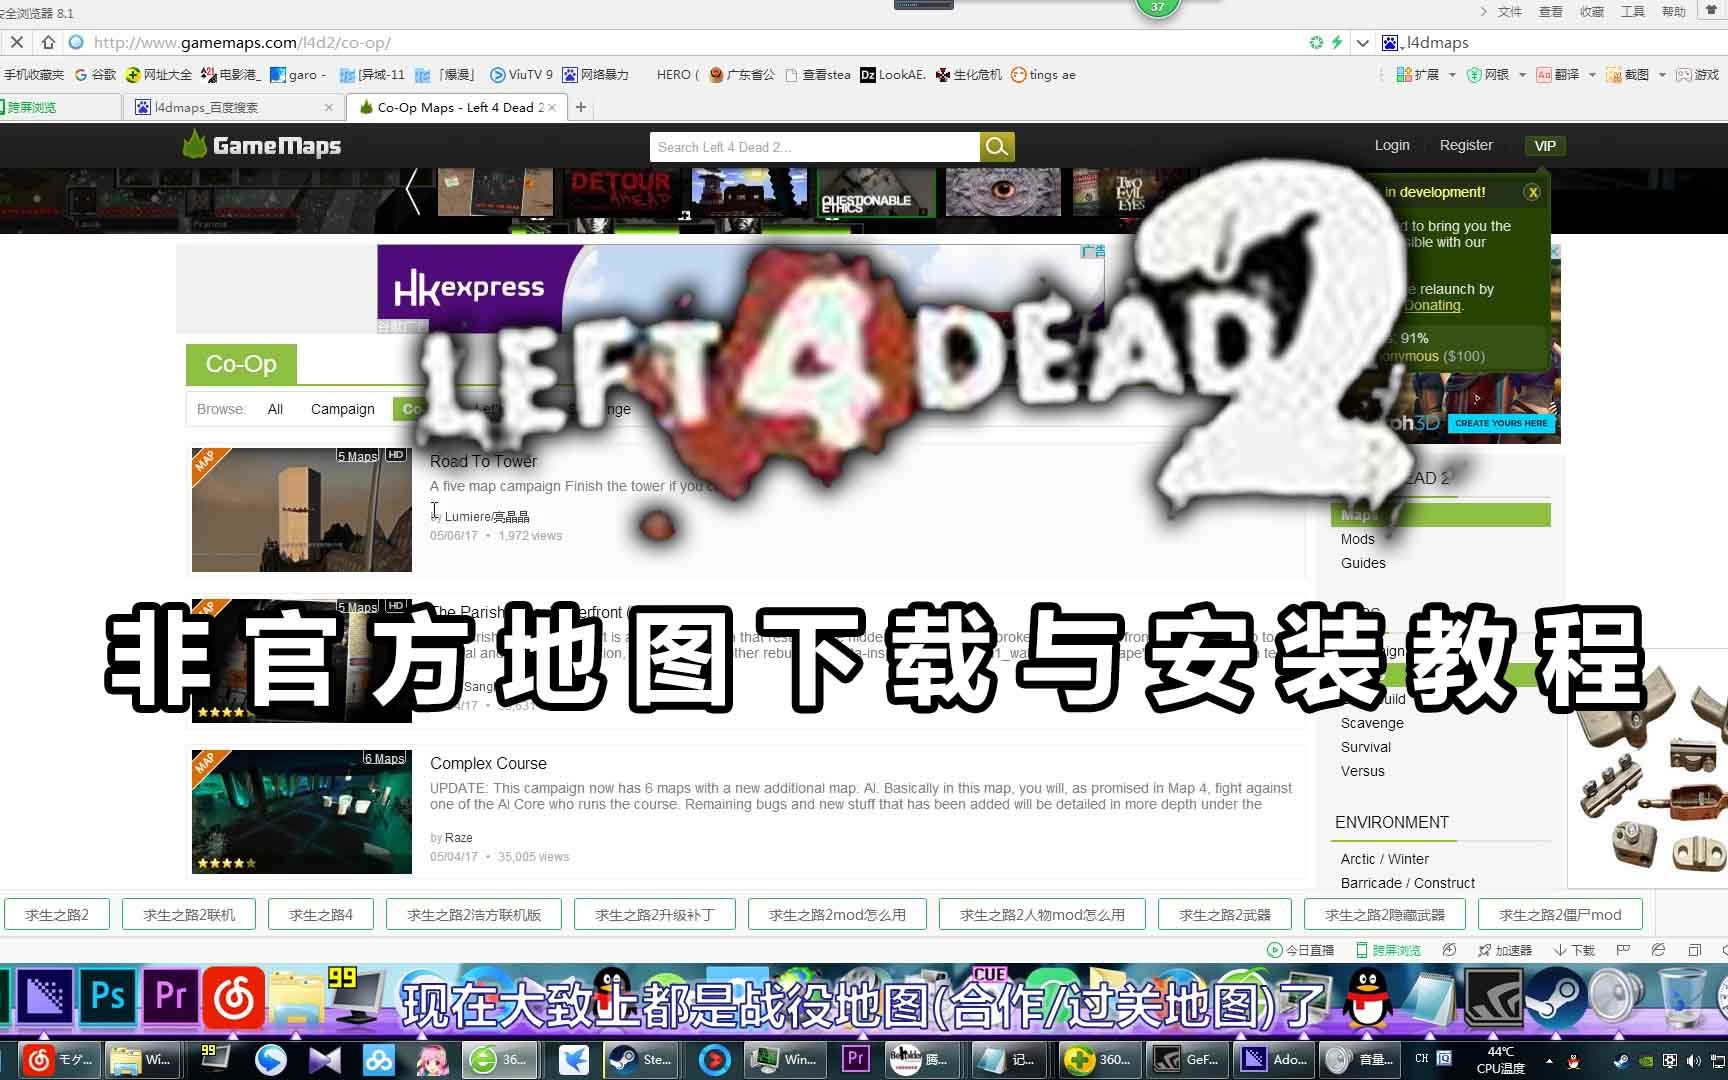Screen dimensions: 1728x1080
Task: Search suggestion 求生之路2mod怎么用
Action: [x=837, y=914]
